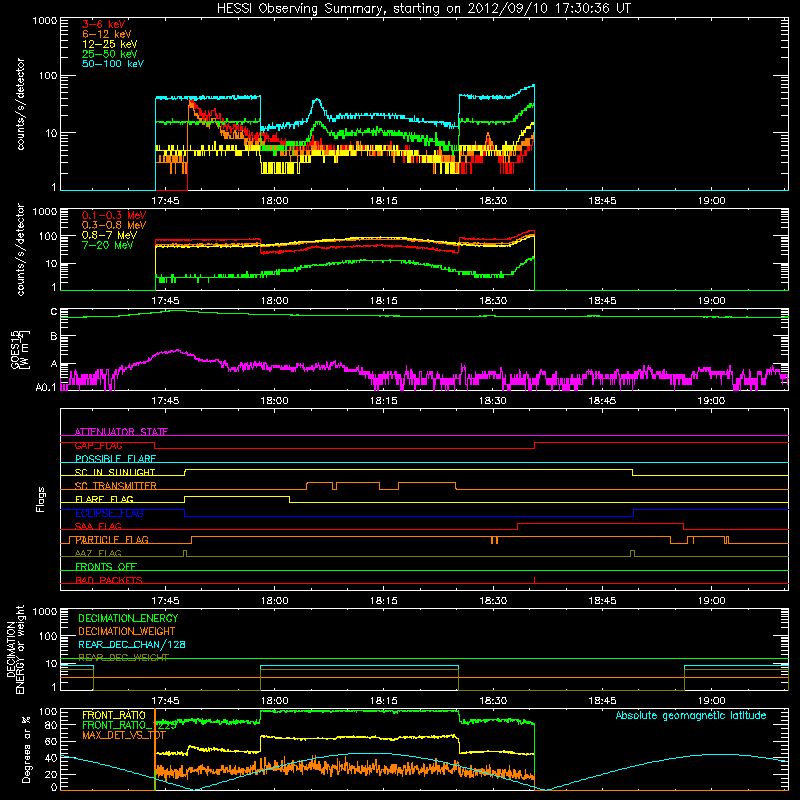Click the FRONT_RATIO legend label

point(114,715)
